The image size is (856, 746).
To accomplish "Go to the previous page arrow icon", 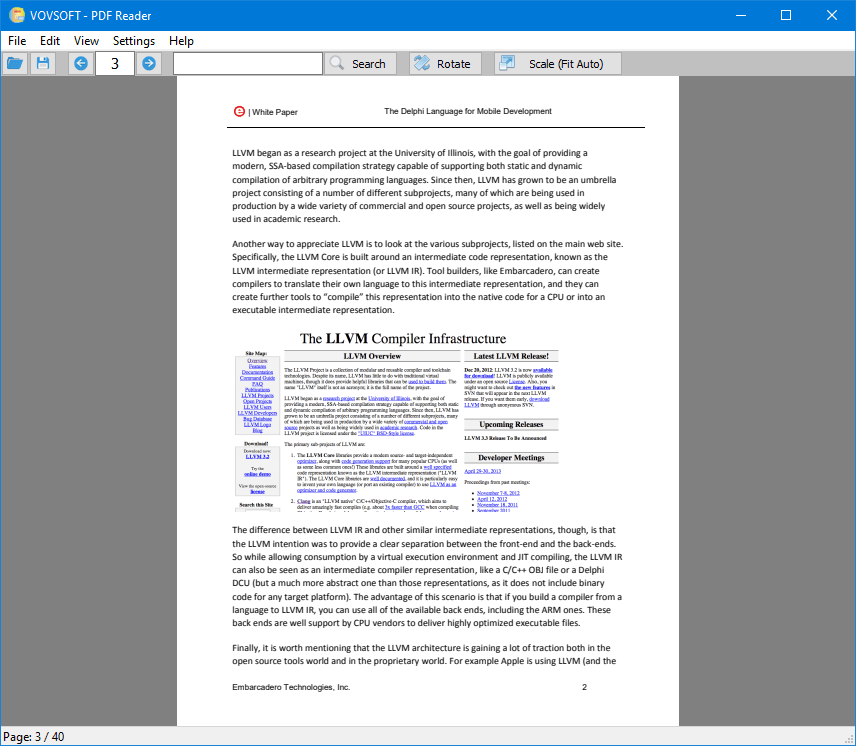I will point(80,62).
